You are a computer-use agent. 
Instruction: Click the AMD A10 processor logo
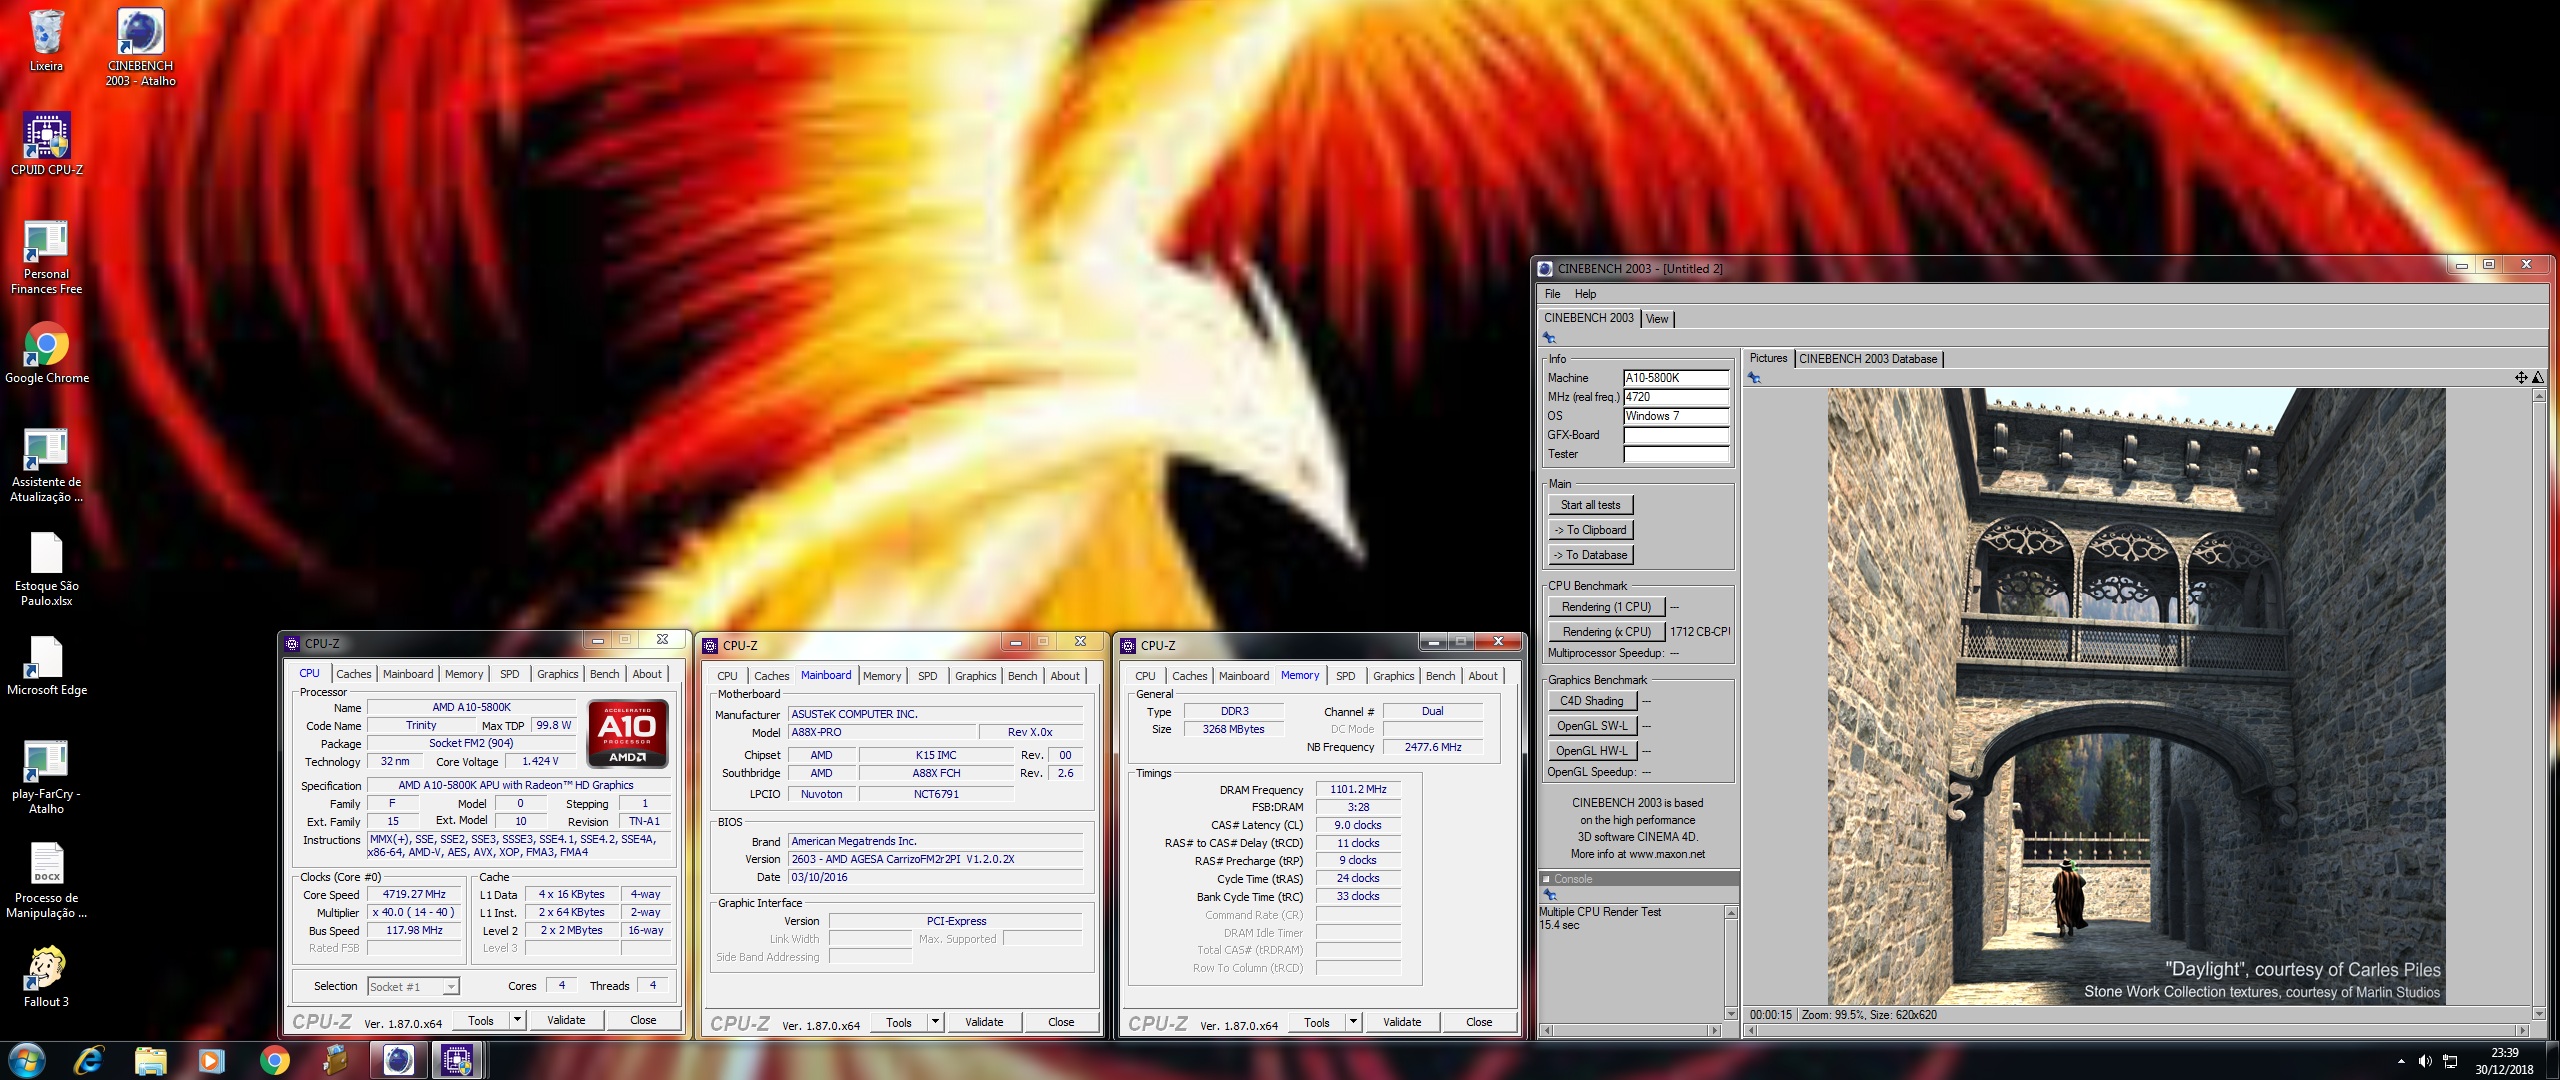628,734
